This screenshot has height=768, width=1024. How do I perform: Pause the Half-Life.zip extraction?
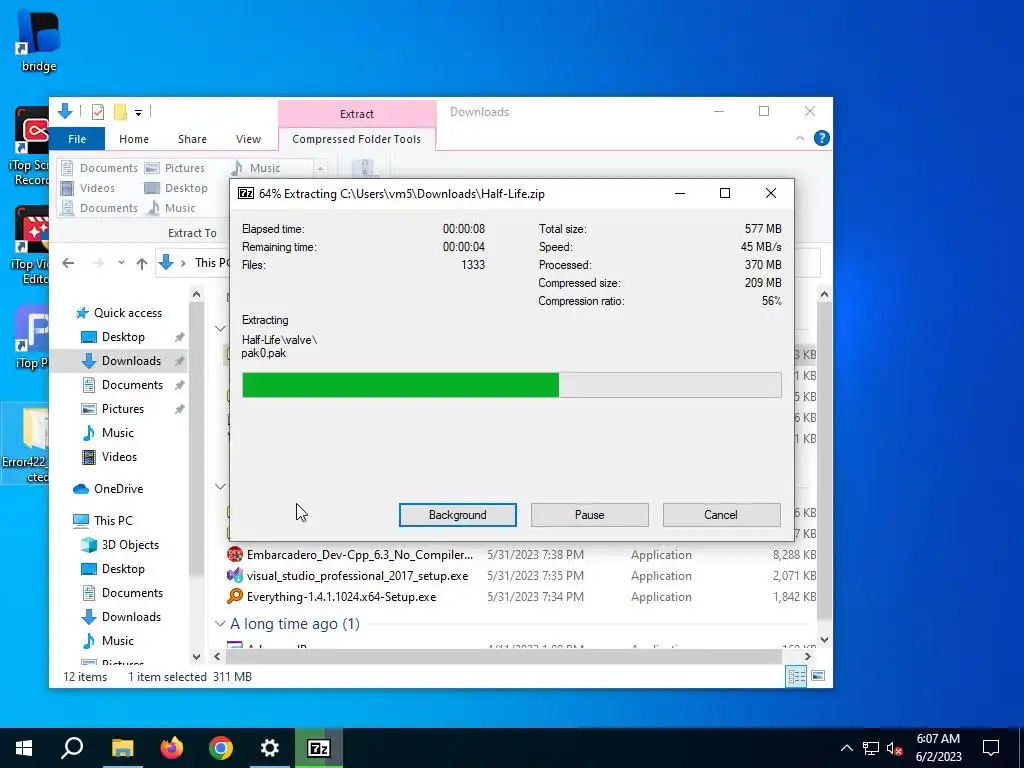click(x=589, y=515)
